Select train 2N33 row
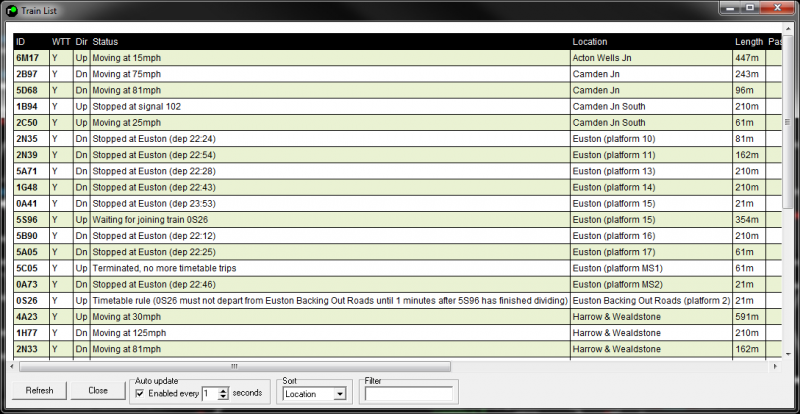The image size is (800, 414). (x=397, y=349)
